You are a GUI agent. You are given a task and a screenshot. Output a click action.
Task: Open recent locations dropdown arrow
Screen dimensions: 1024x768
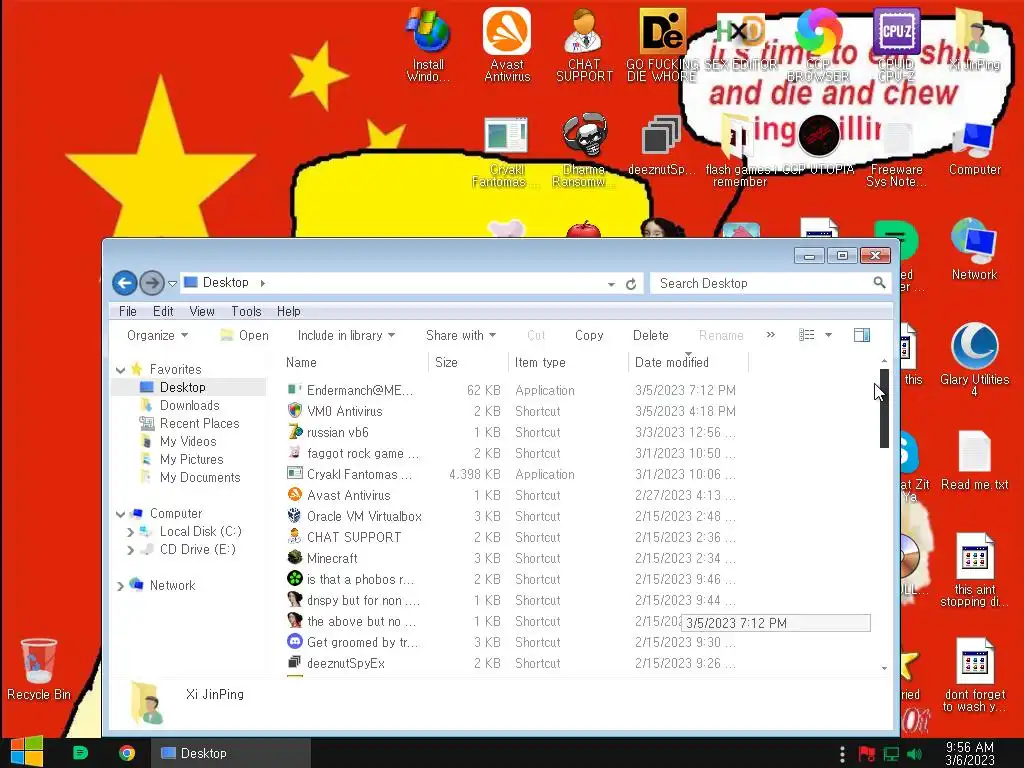click(172, 284)
